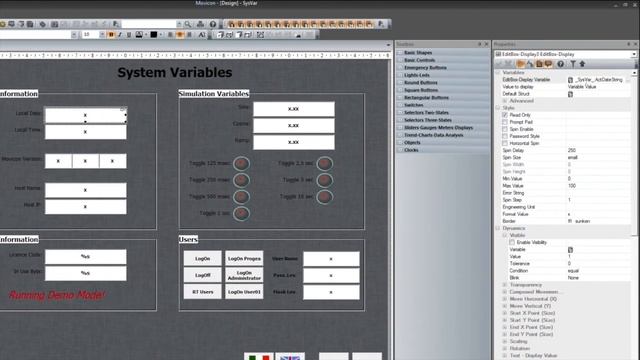The width and height of the screenshot is (640, 360).
Task: Click the RT Users button
Action: point(202,292)
